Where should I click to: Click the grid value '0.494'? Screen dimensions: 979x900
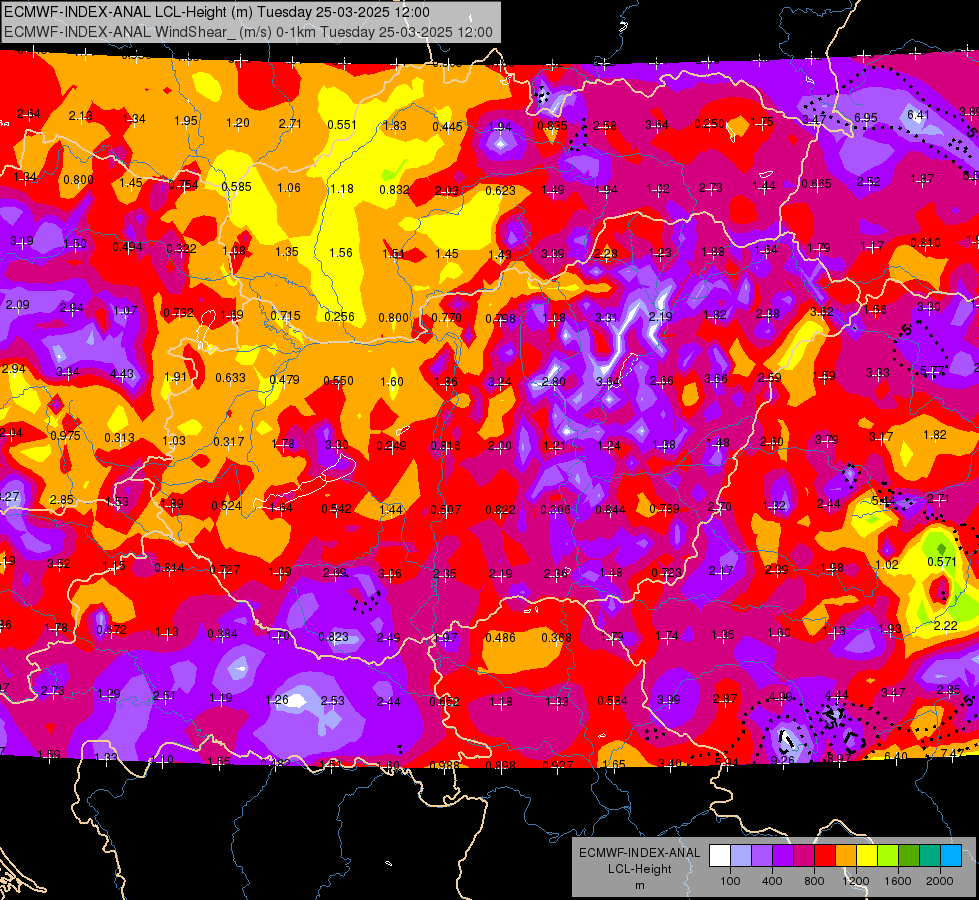pyautogui.click(x=128, y=247)
